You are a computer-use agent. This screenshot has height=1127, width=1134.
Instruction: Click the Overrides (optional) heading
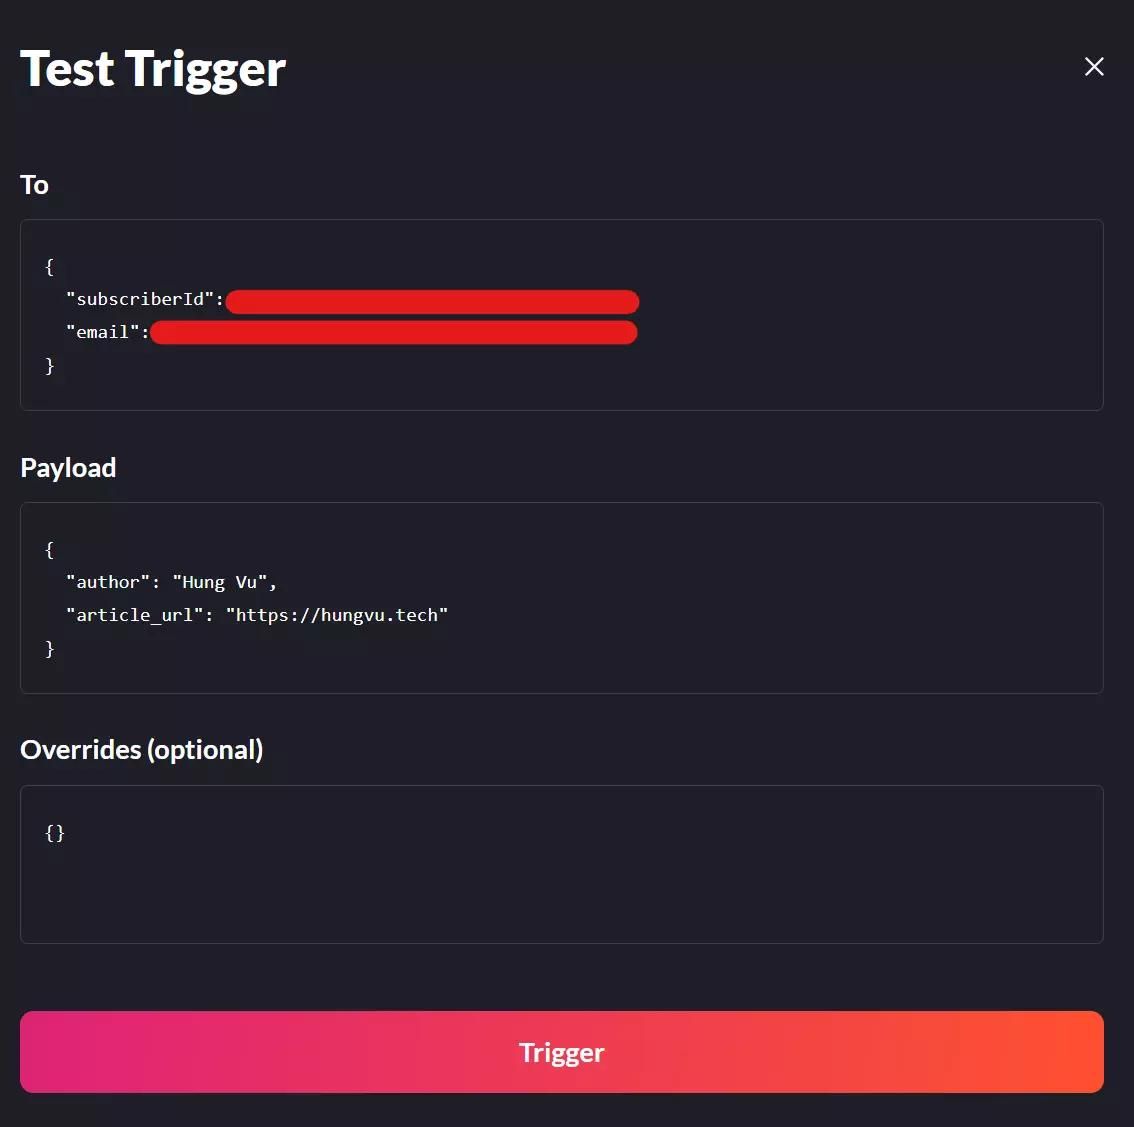[x=142, y=749]
